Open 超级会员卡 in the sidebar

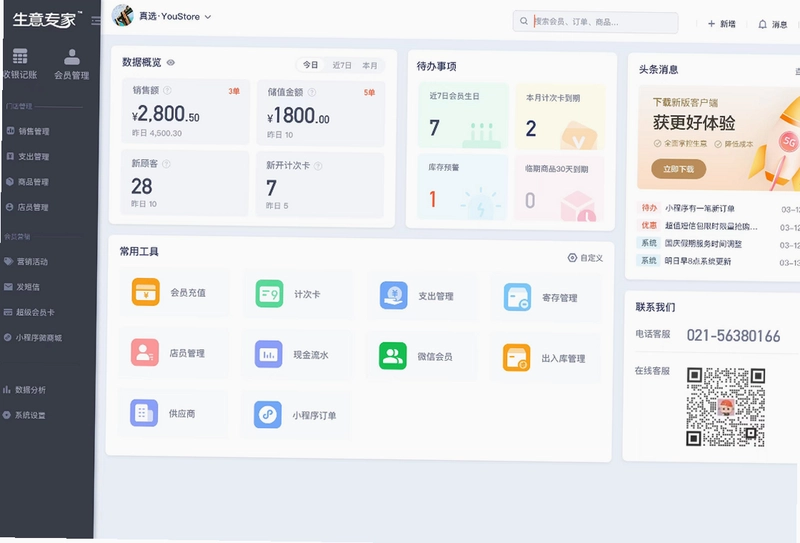[29, 312]
